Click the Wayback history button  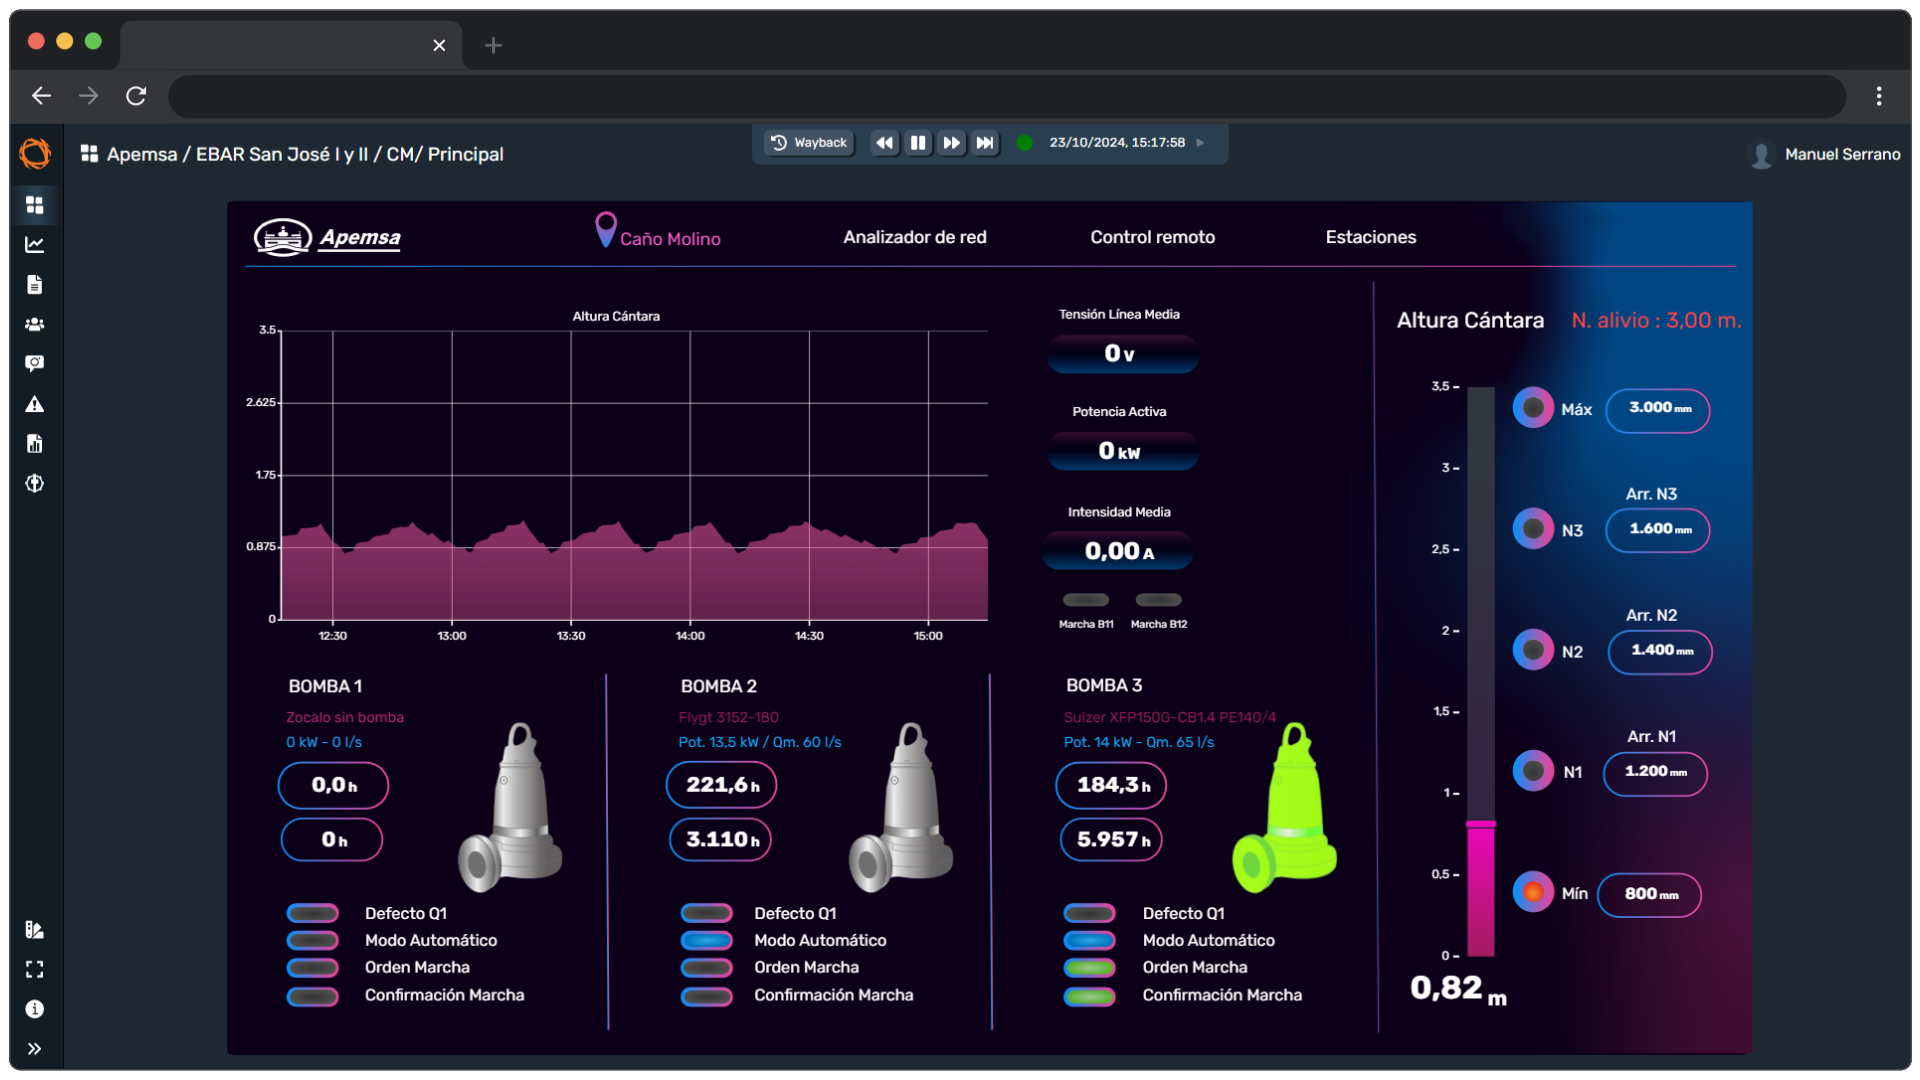809,143
